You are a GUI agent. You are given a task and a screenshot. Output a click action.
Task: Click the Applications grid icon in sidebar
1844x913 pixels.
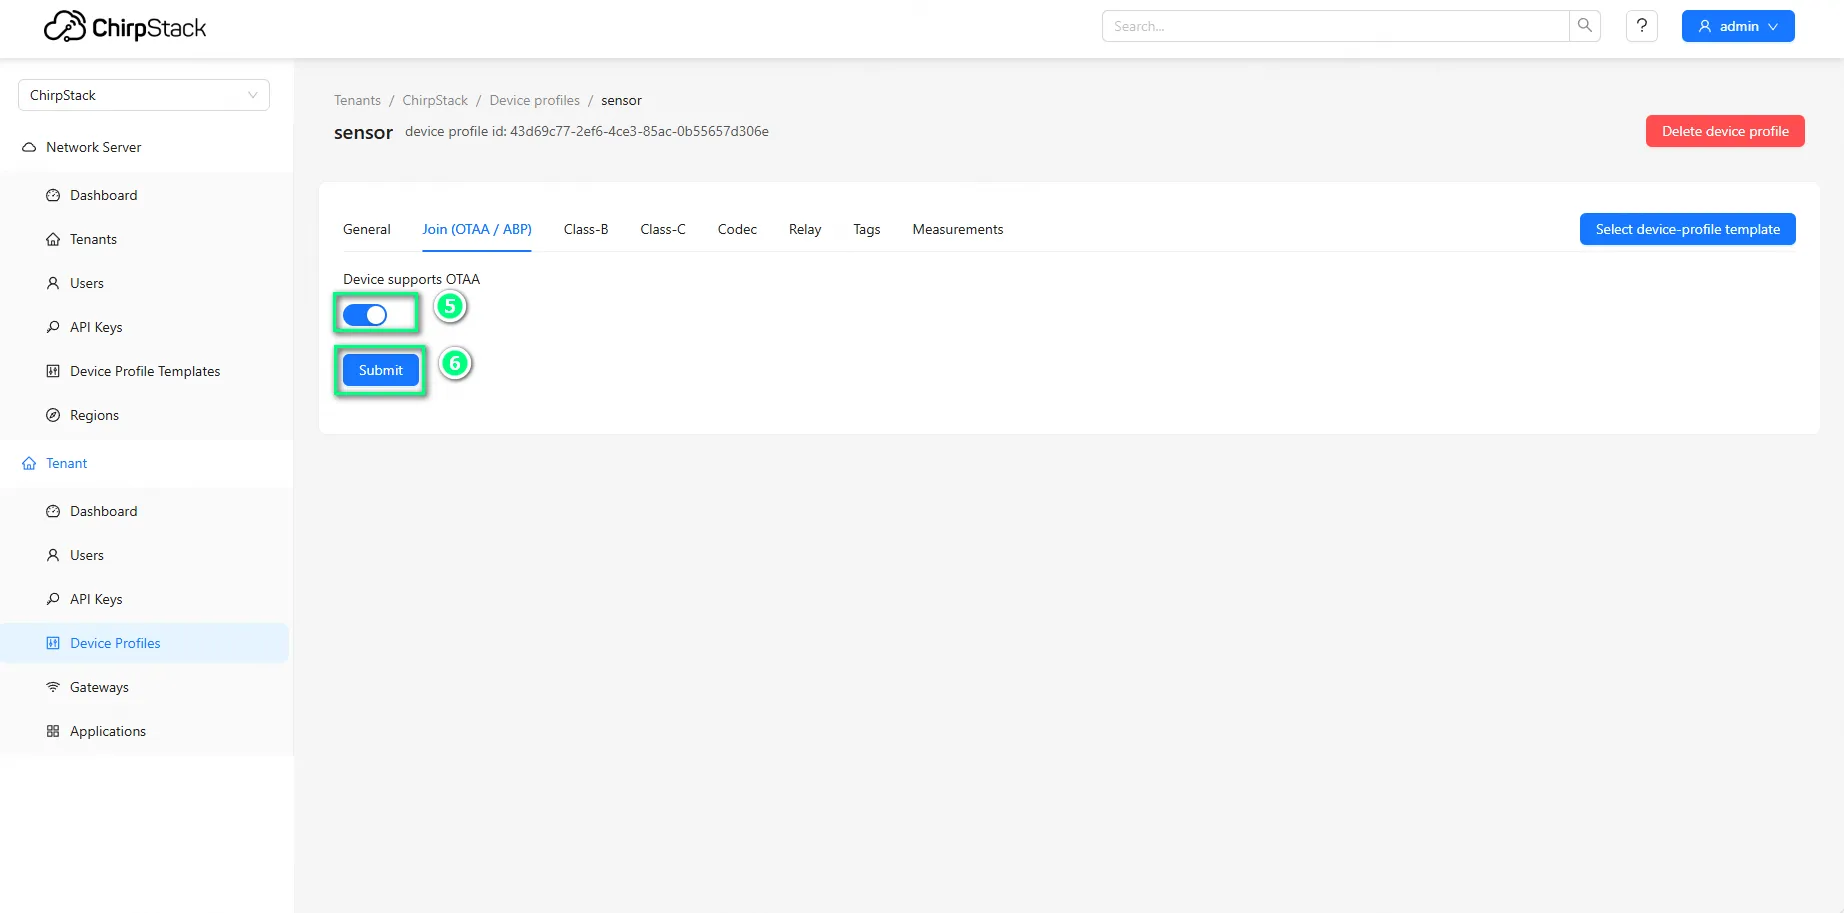[53, 731]
